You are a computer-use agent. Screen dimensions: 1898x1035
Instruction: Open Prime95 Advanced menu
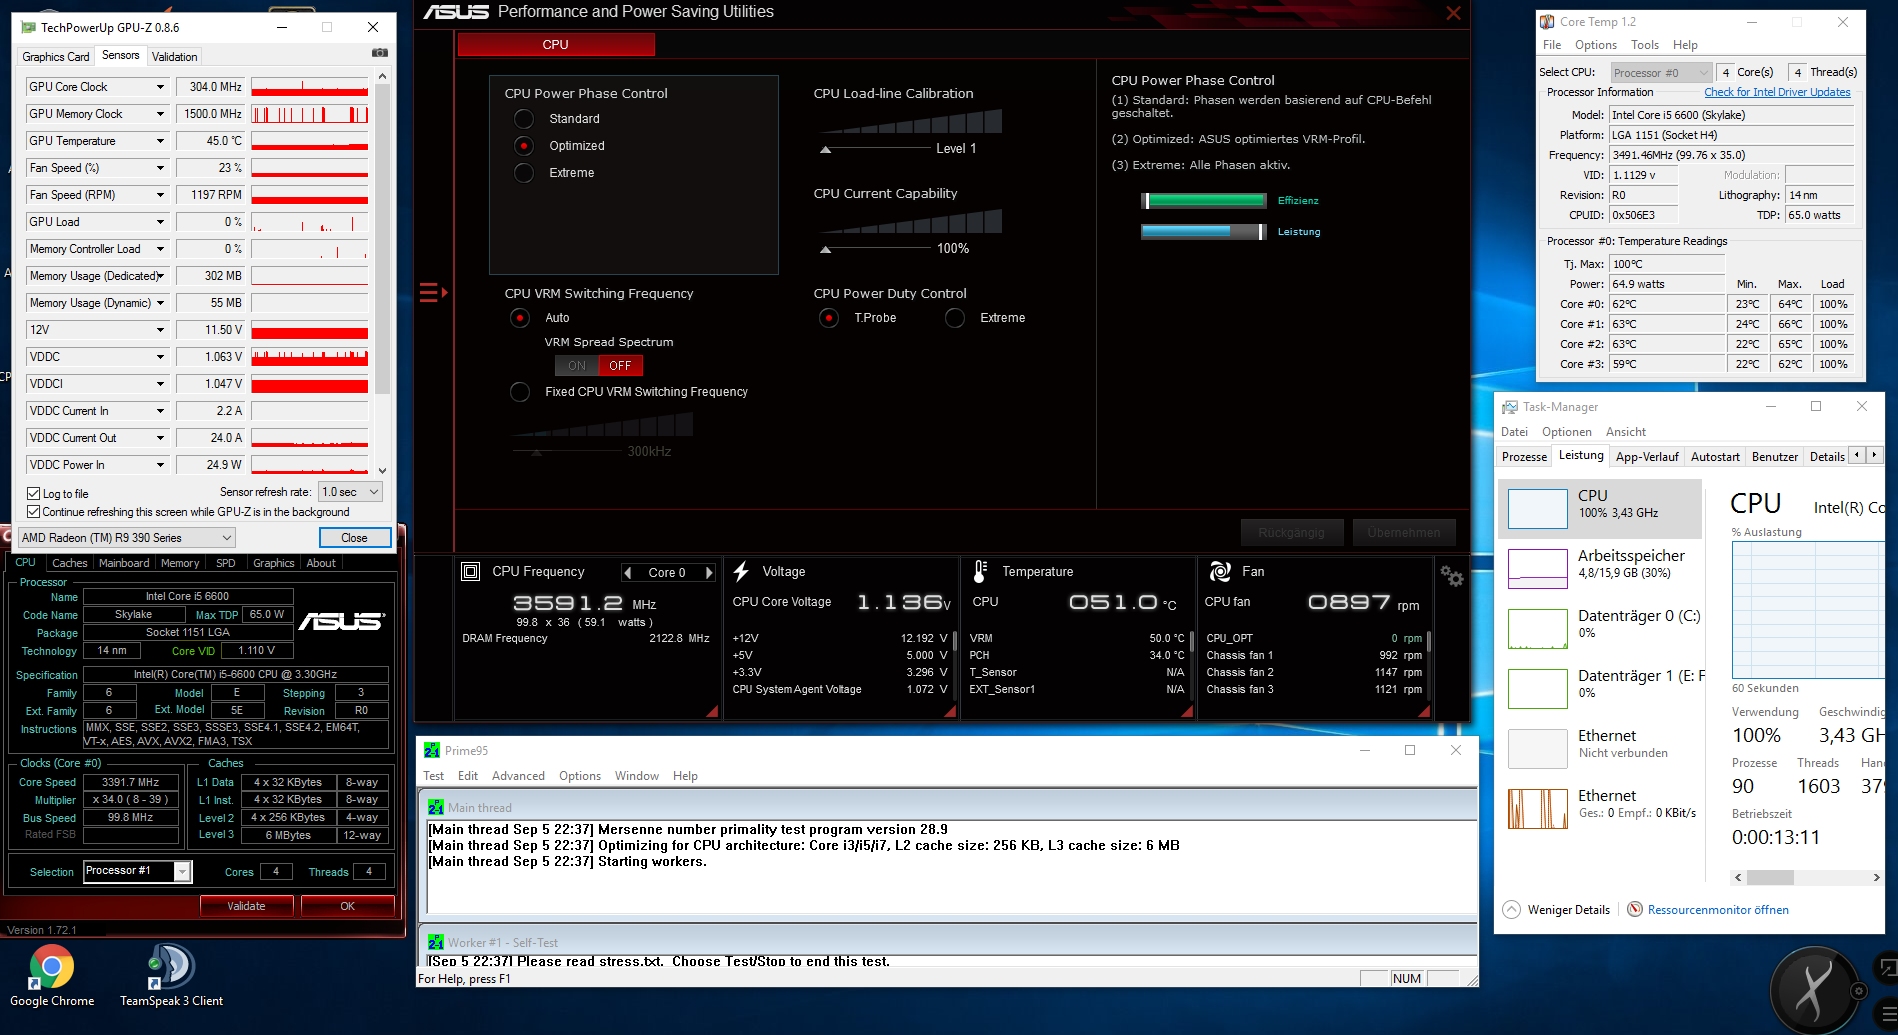(518, 776)
